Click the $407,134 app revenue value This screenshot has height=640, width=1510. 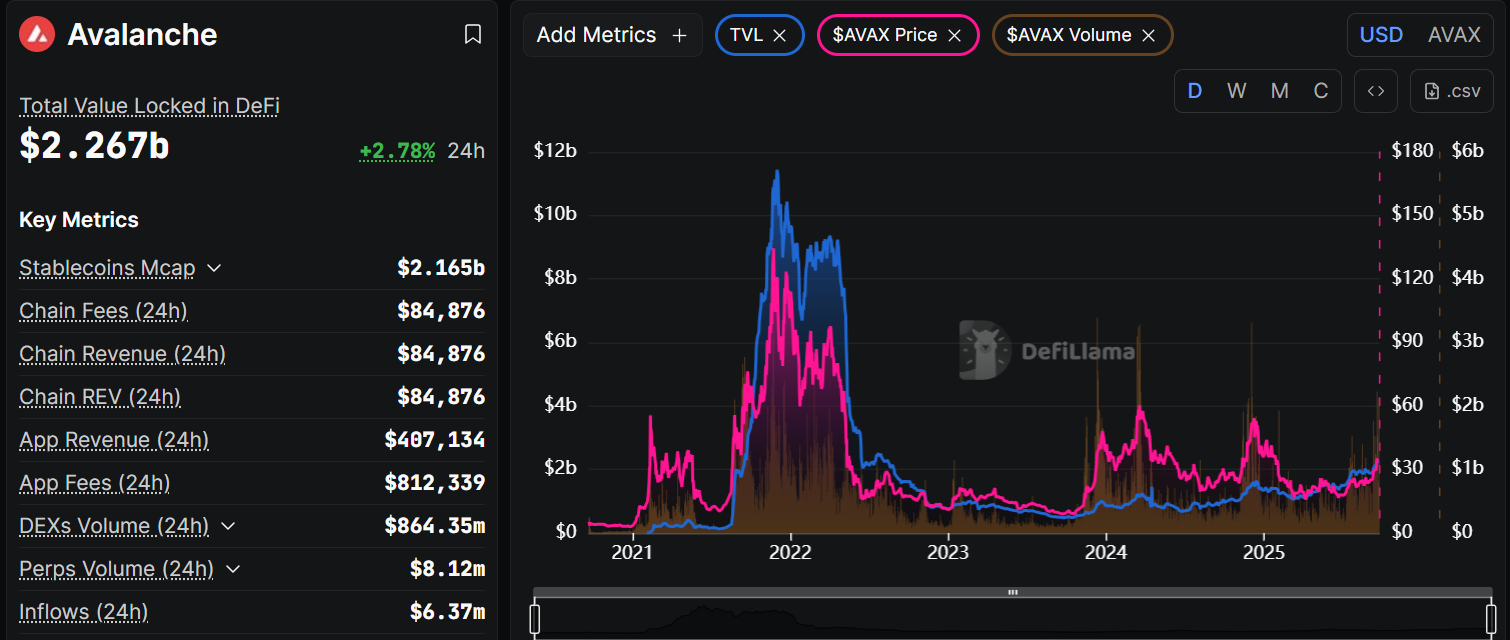[435, 440]
